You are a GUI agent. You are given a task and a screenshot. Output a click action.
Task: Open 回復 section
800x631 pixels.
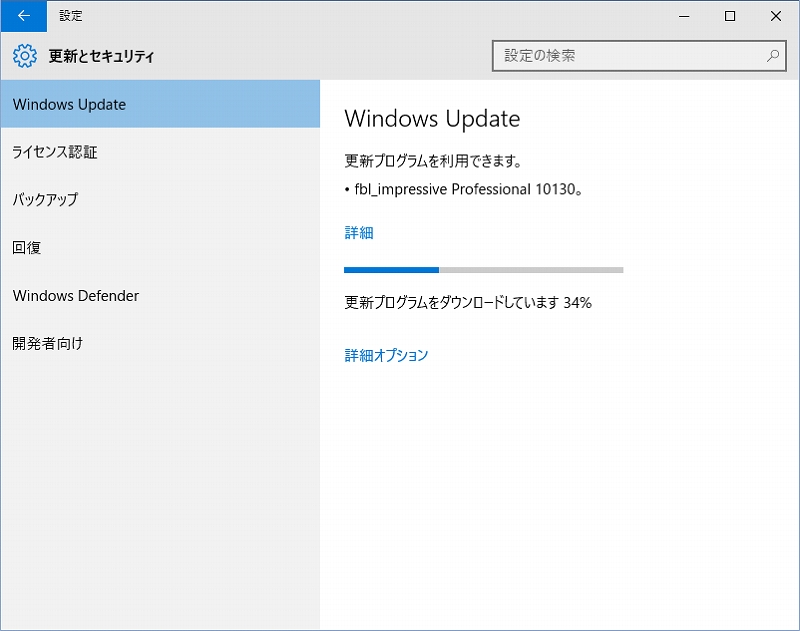tap(160, 247)
